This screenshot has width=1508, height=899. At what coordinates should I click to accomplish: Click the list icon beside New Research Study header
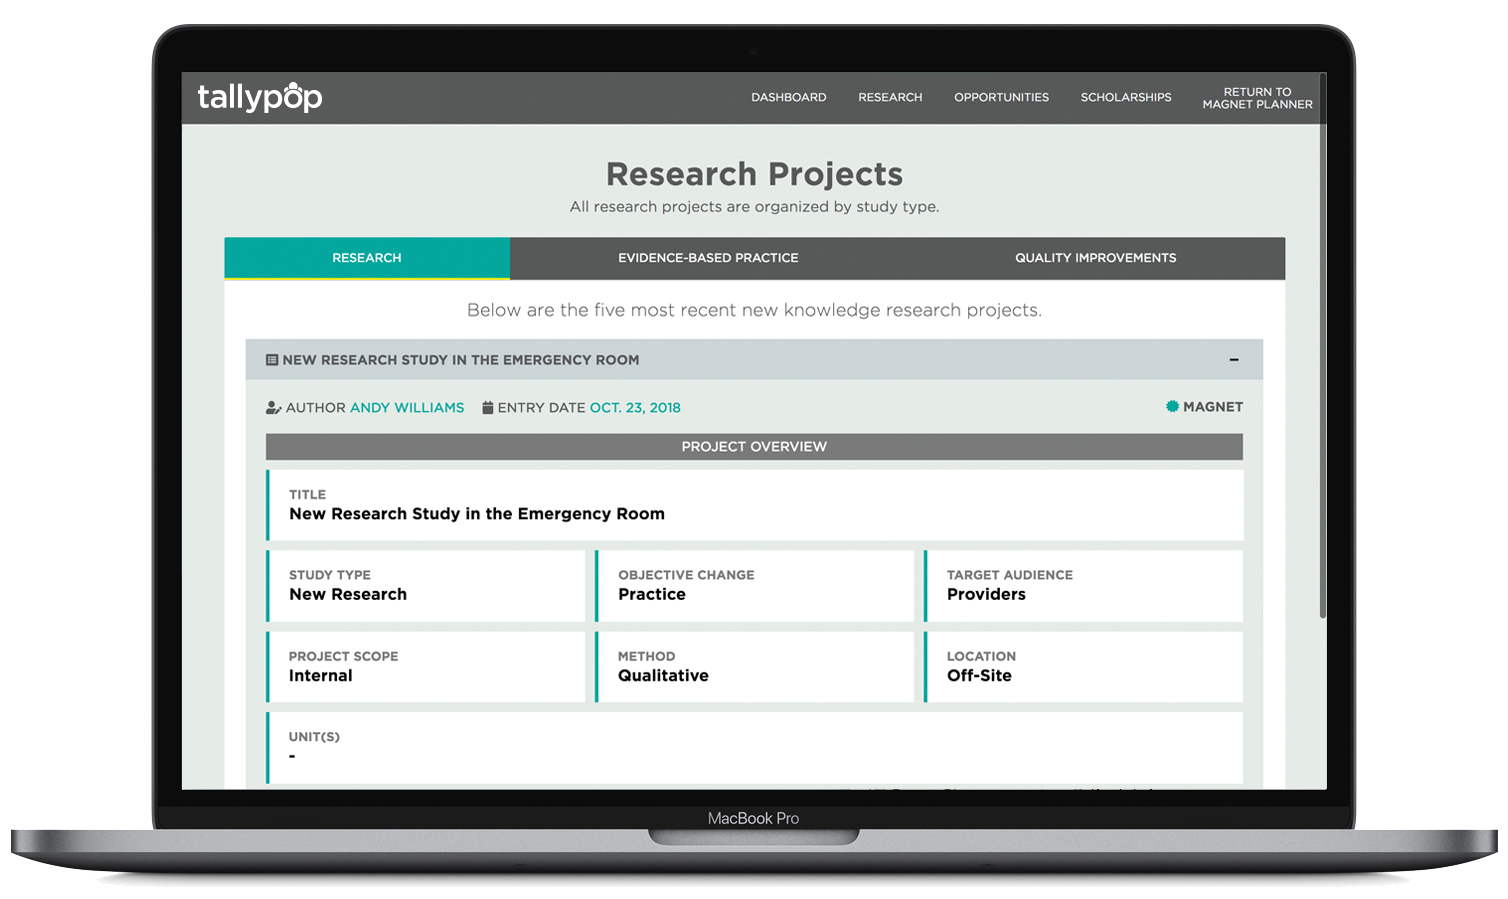(272, 360)
